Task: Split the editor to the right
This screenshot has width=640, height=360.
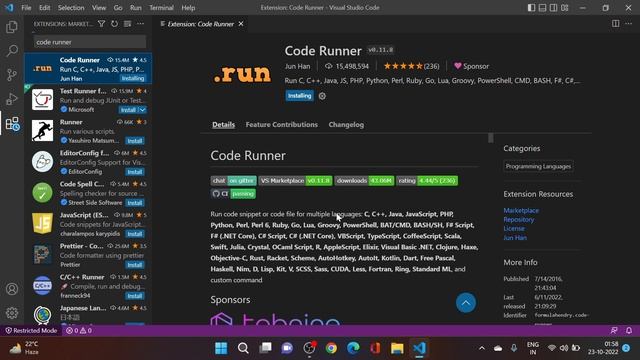Action: pyautogui.click(x=616, y=24)
